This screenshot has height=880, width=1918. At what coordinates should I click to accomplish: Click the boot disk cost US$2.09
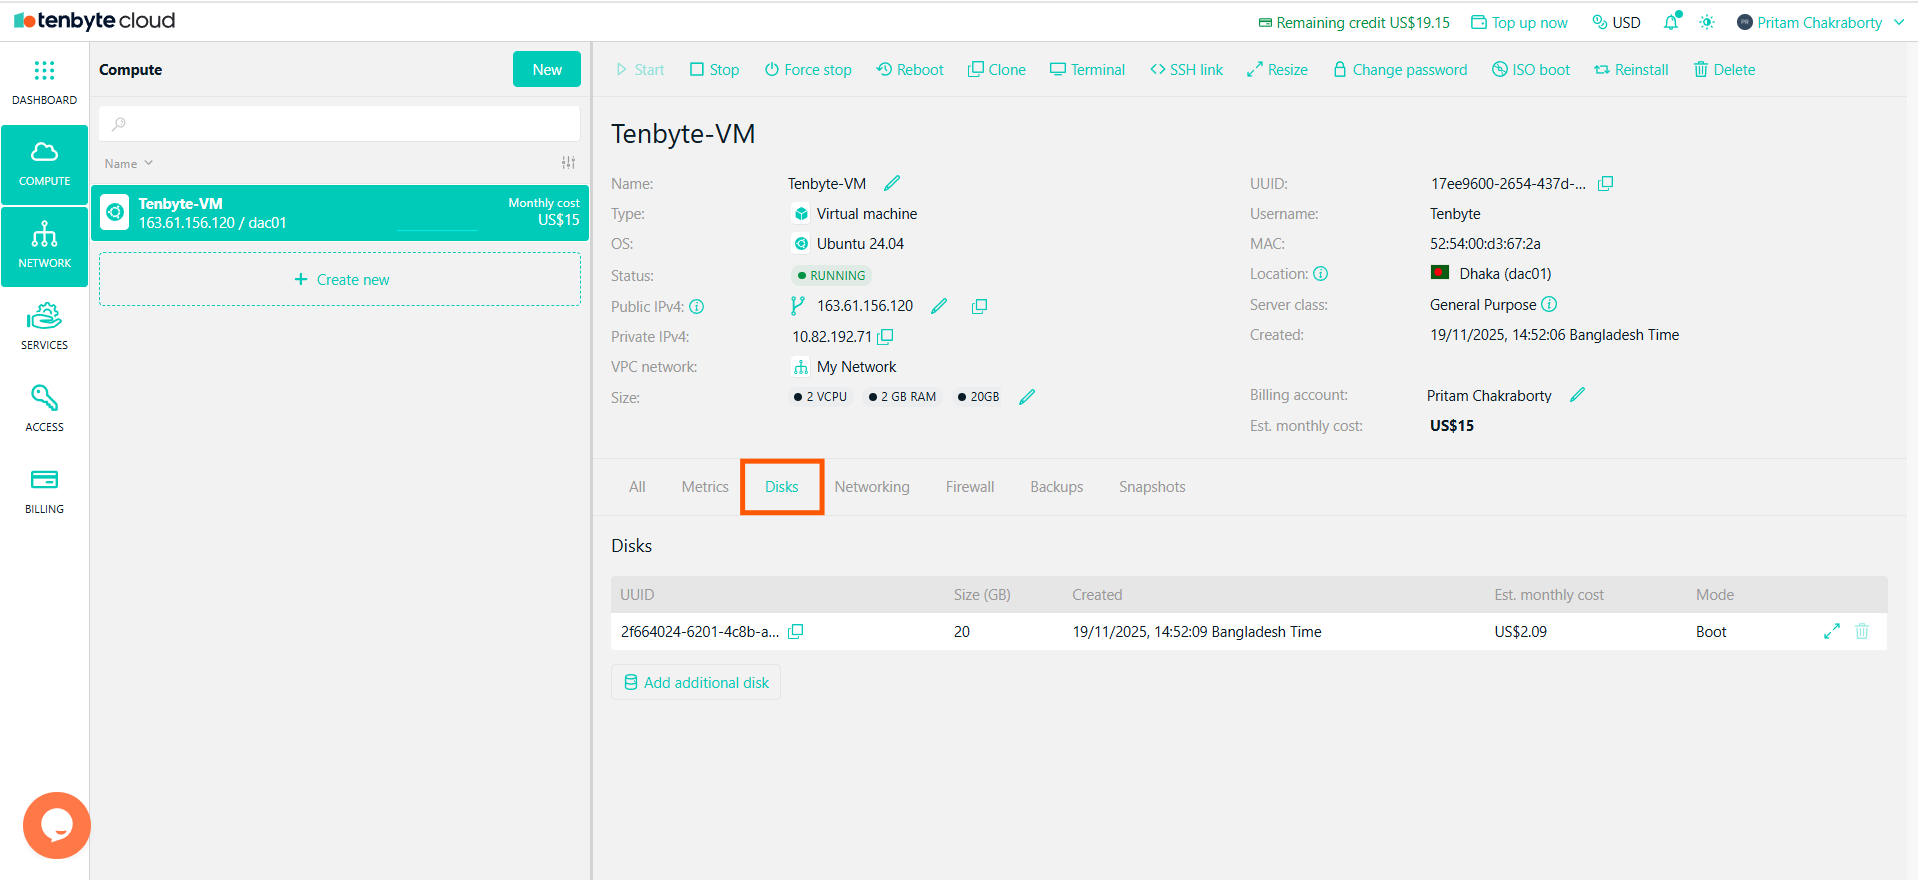[x=1520, y=632]
